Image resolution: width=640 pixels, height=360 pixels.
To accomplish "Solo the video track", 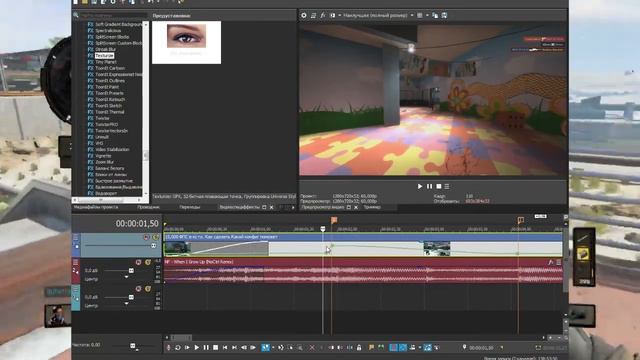I will (156, 237).
